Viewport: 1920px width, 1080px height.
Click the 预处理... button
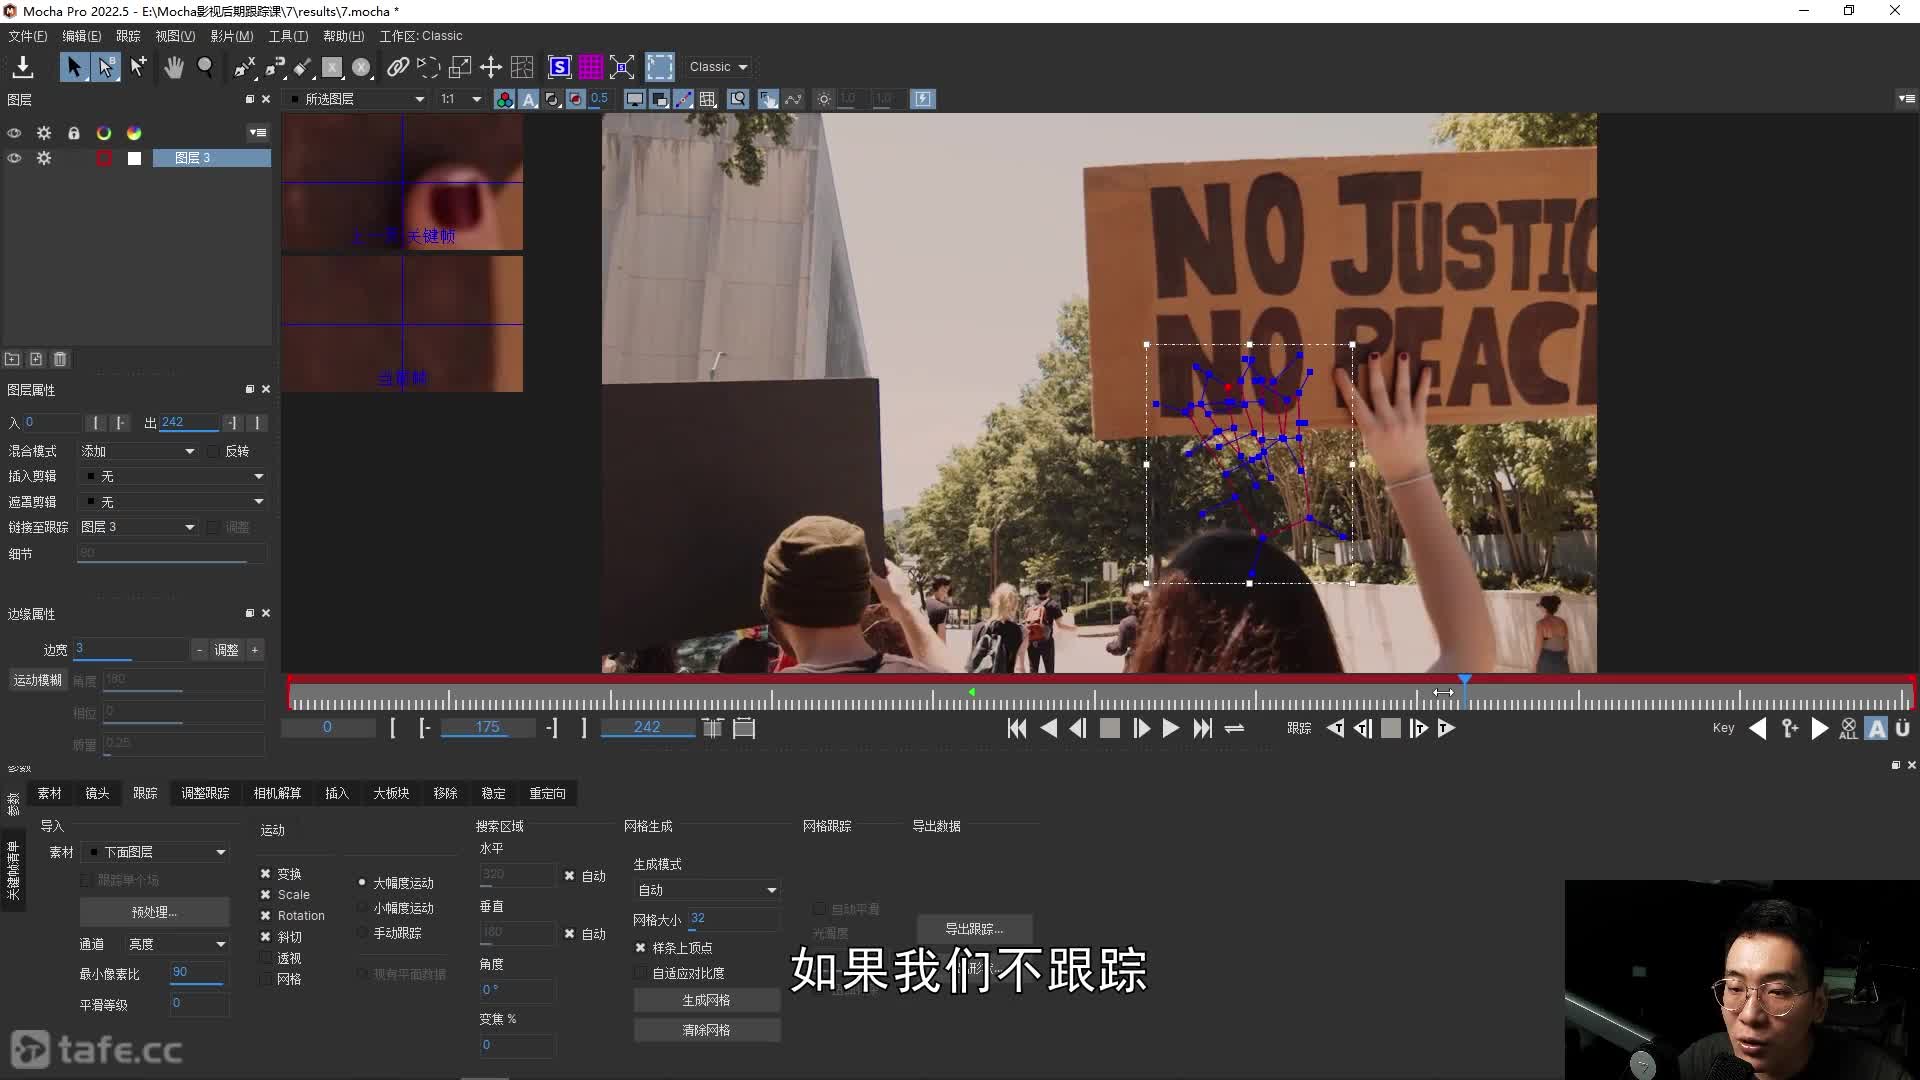(x=154, y=912)
